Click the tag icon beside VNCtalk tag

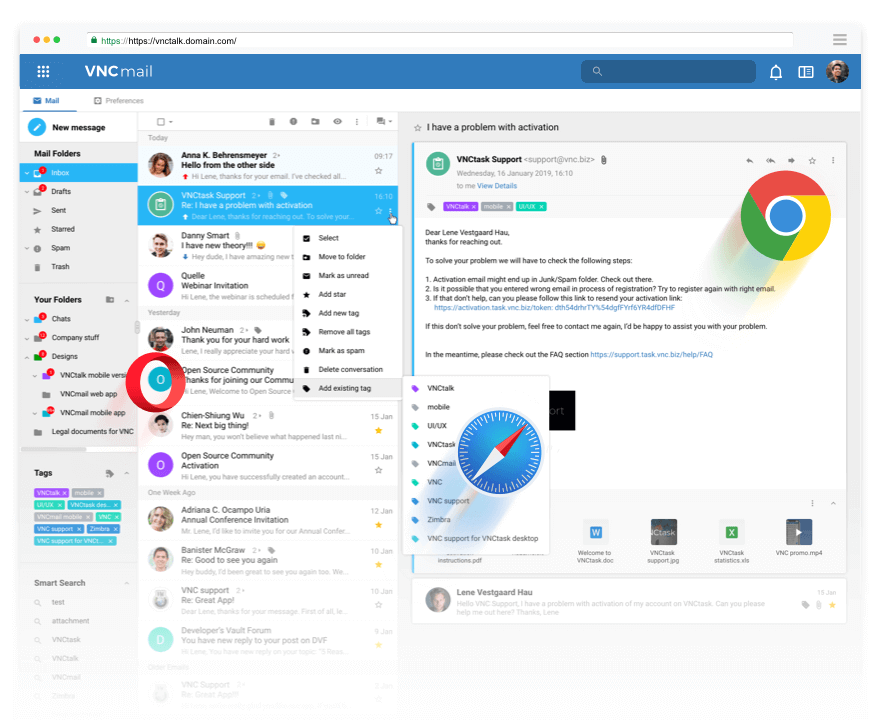tap(431, 207)
